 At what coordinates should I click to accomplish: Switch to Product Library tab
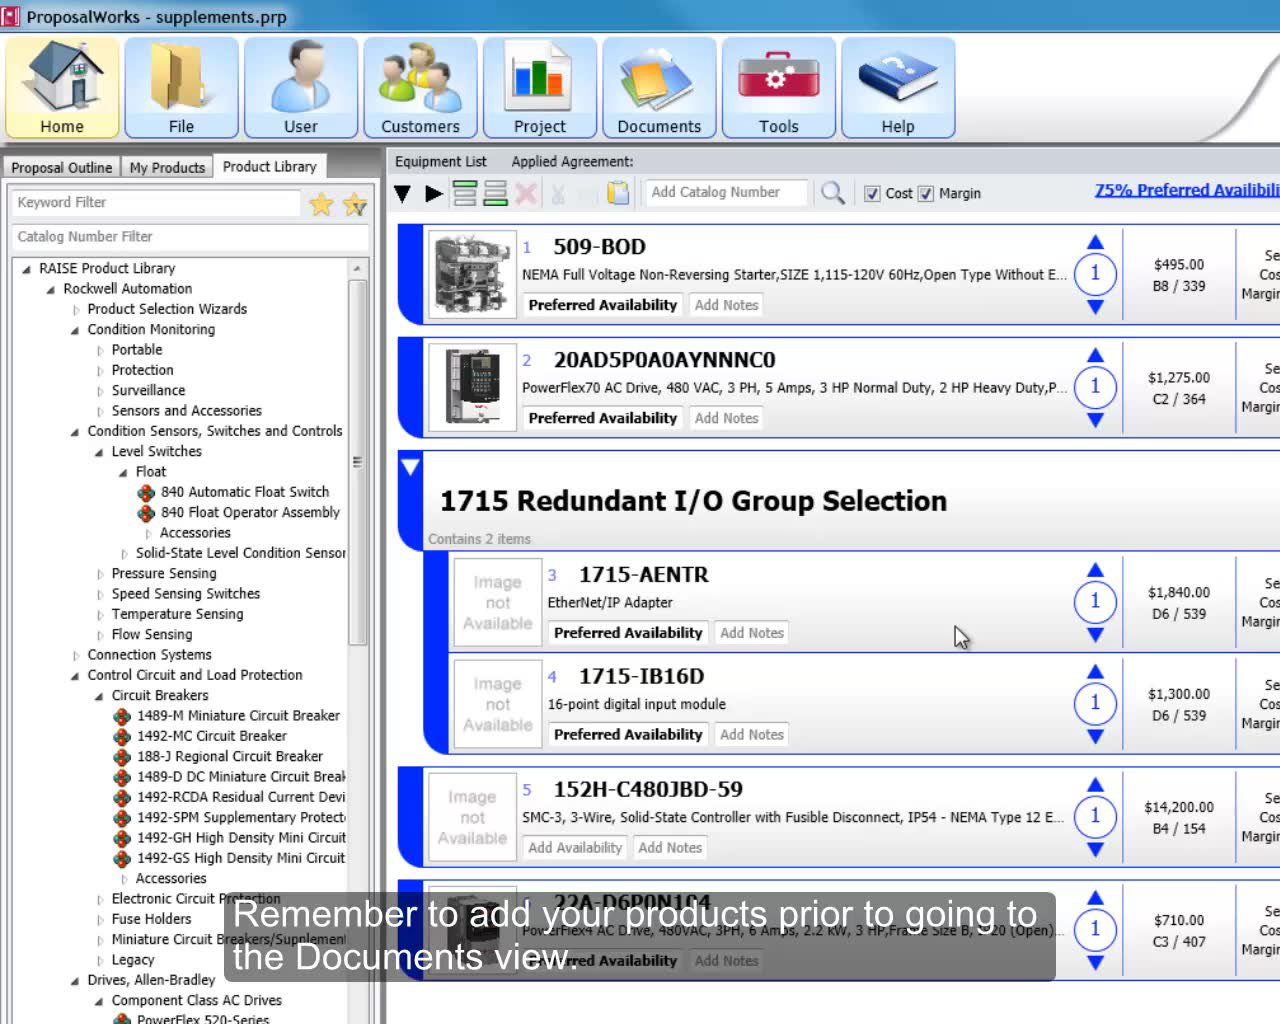pos(270,166)
